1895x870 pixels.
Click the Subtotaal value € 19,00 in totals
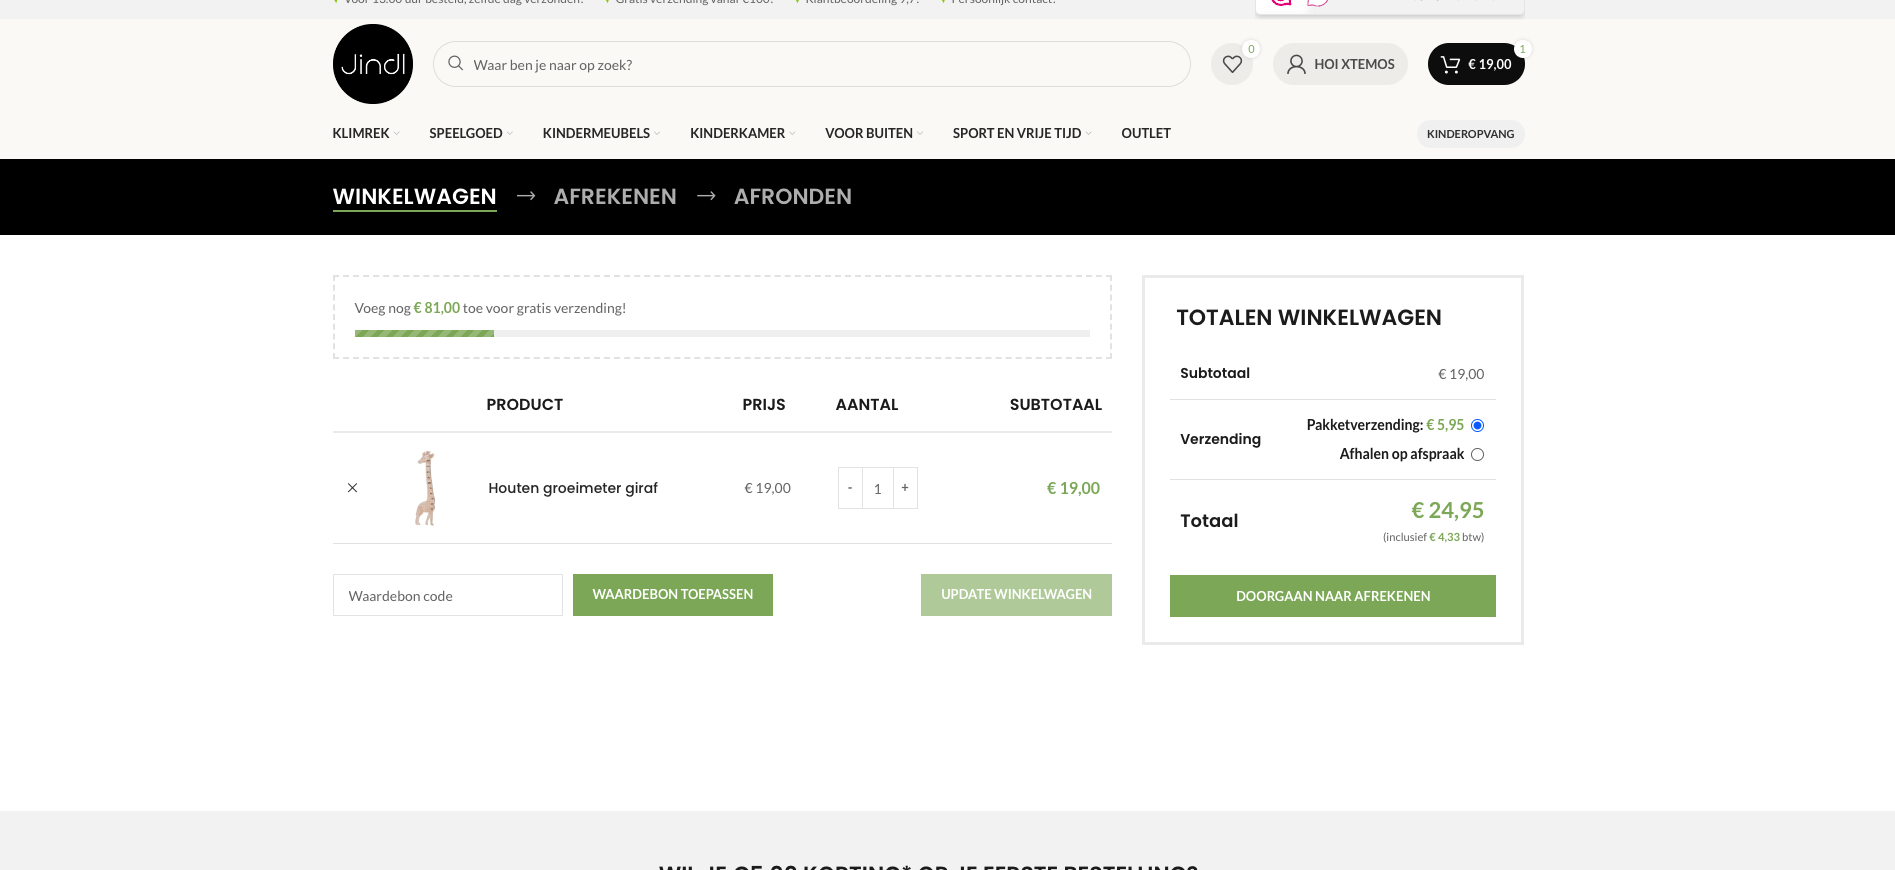1461,374
